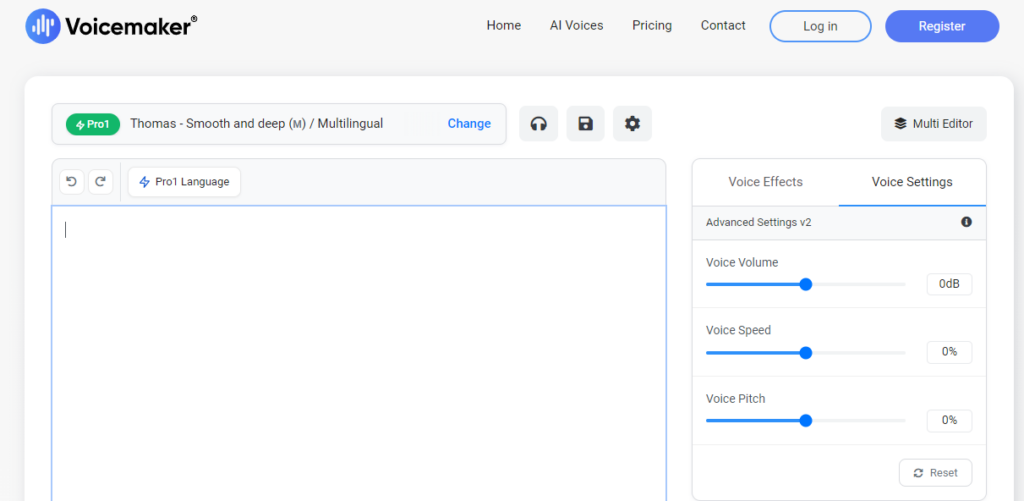The image size is (1024, 501).
Task: Click the headphones listen icon
Action: pos(538,124)
